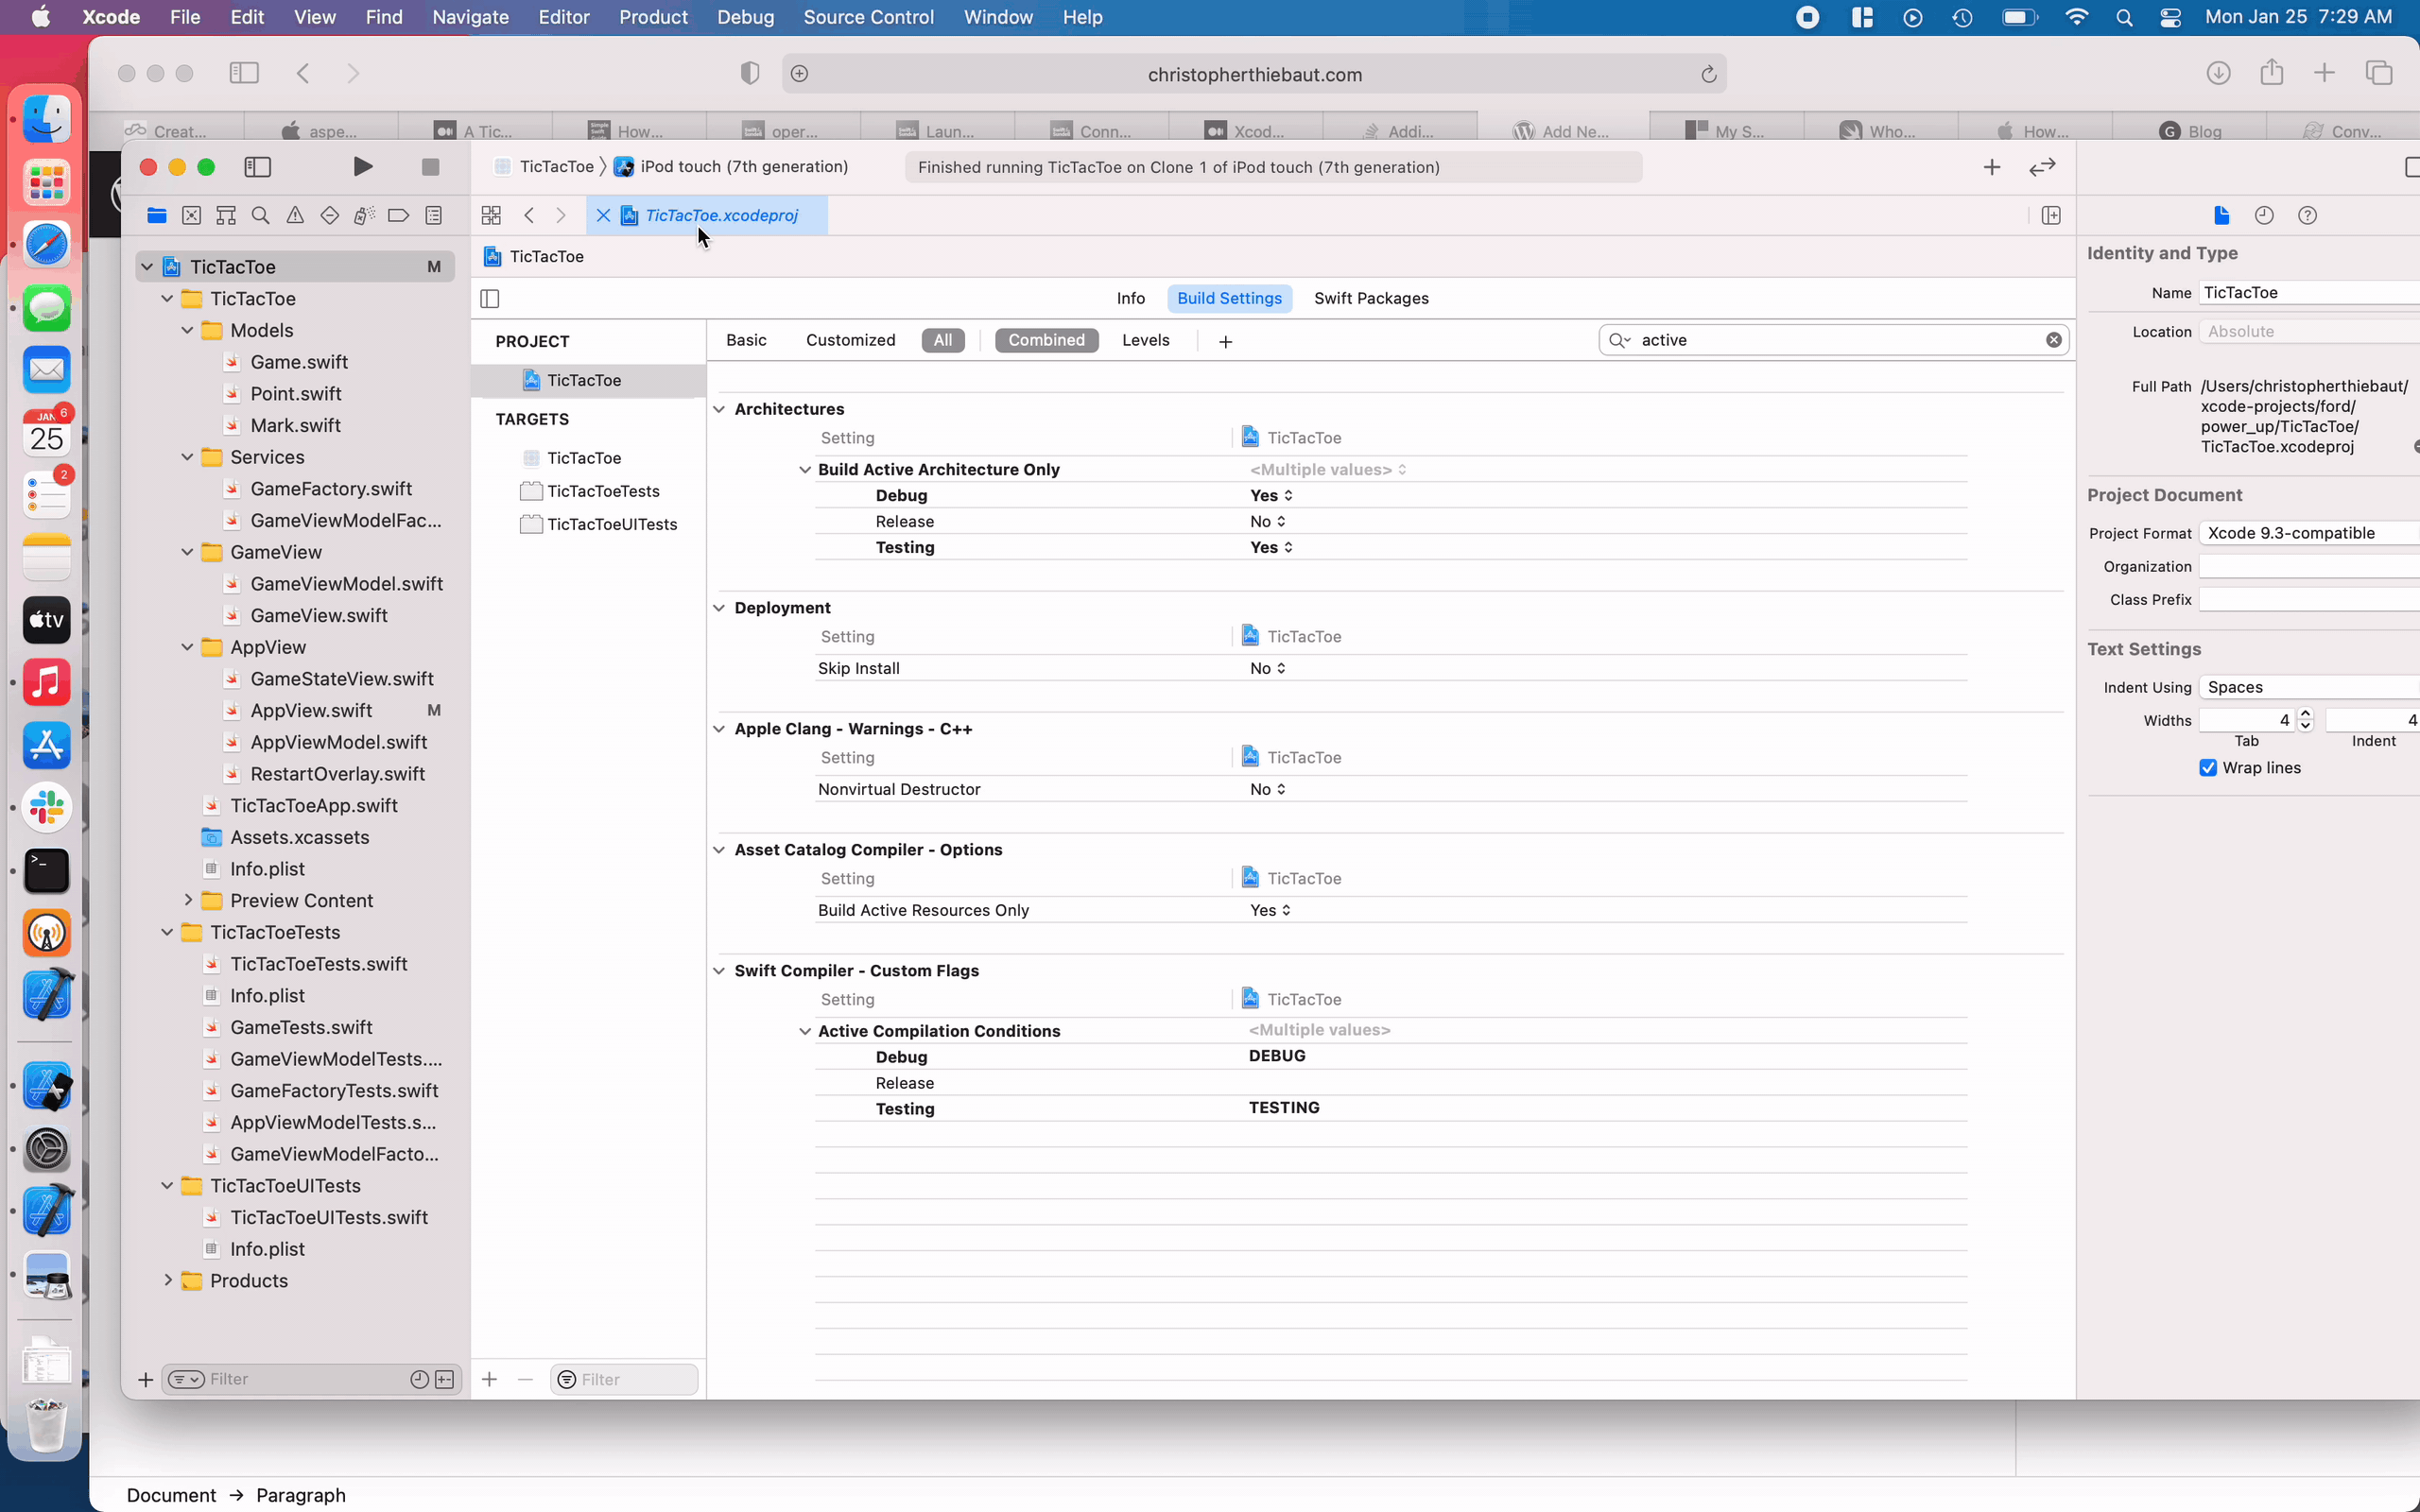2420x1512 pixels.
Task: Toggle recently modified files filter
Action: 420,1379
